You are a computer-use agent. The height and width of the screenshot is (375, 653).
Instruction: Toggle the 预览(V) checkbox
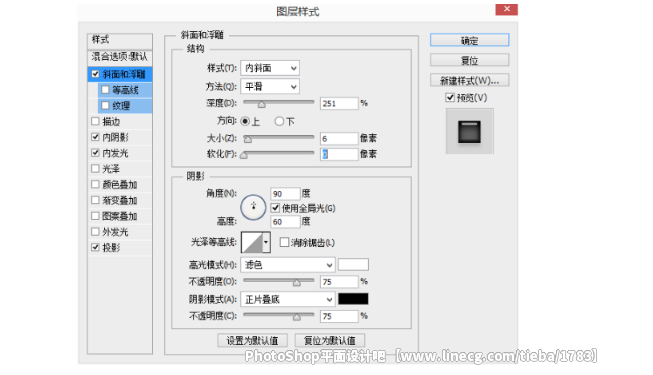pyautogui.click(x=450, y=98)
